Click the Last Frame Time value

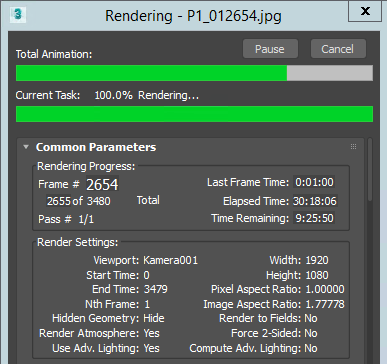click(x=314, y=182)
